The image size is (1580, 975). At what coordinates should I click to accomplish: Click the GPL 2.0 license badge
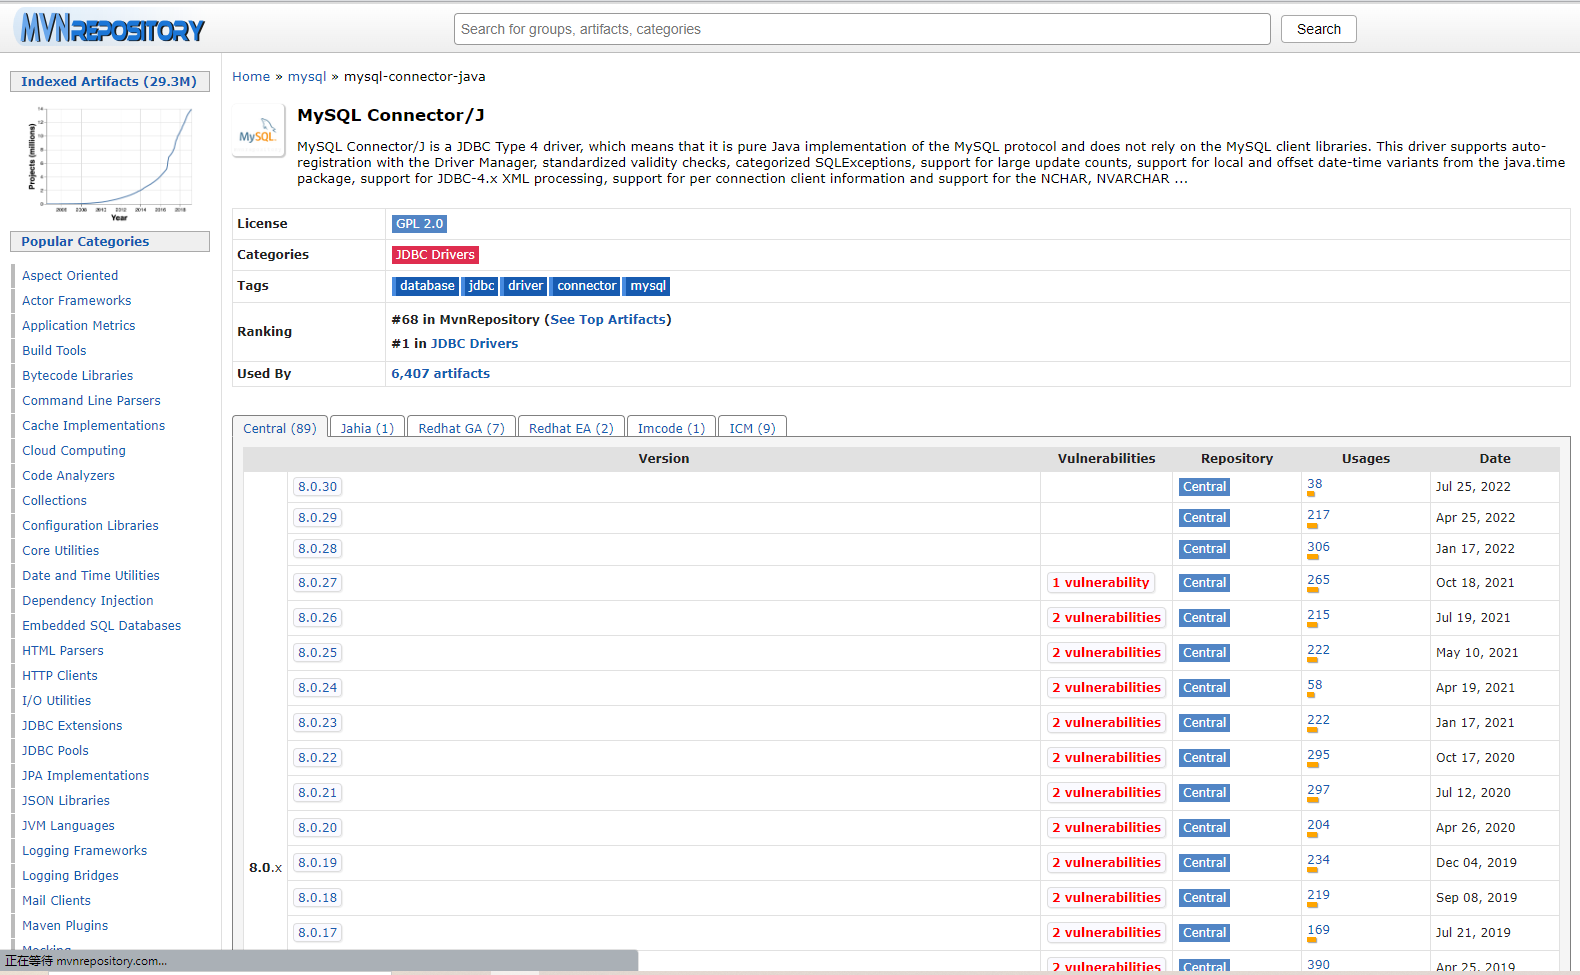click(419, 224)
